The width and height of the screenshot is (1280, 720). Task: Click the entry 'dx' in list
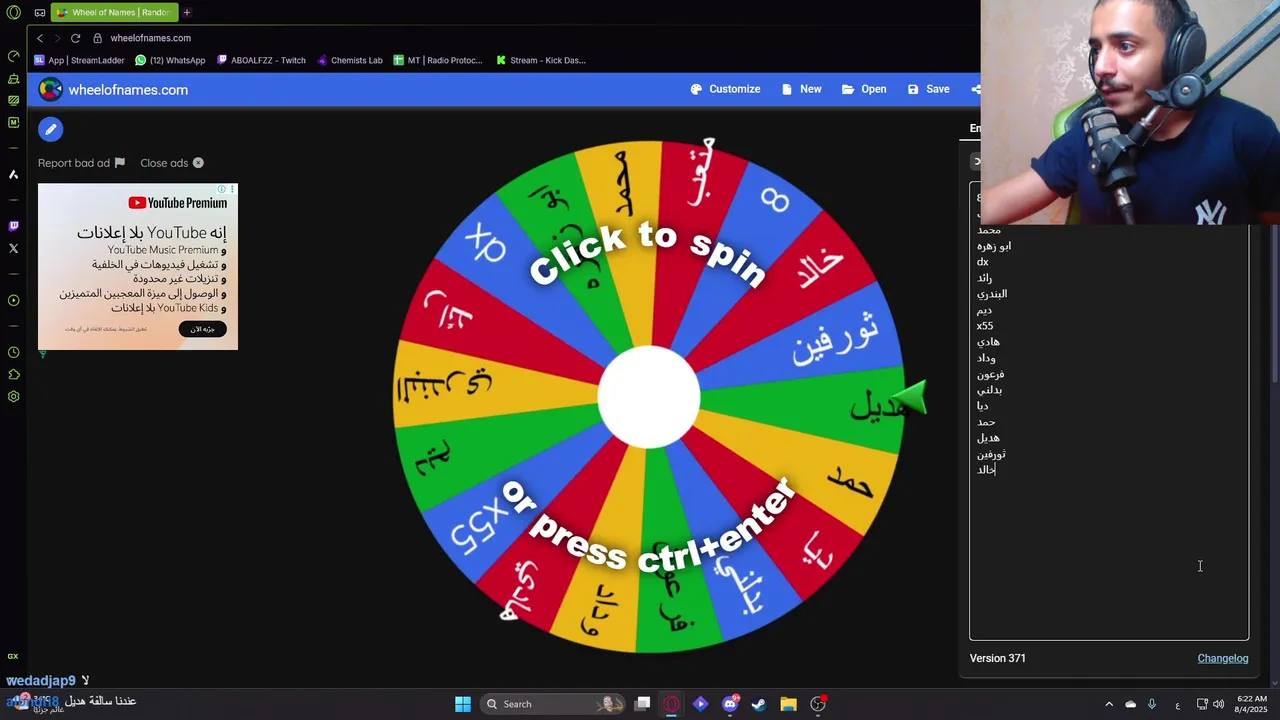tap(983, 262)
